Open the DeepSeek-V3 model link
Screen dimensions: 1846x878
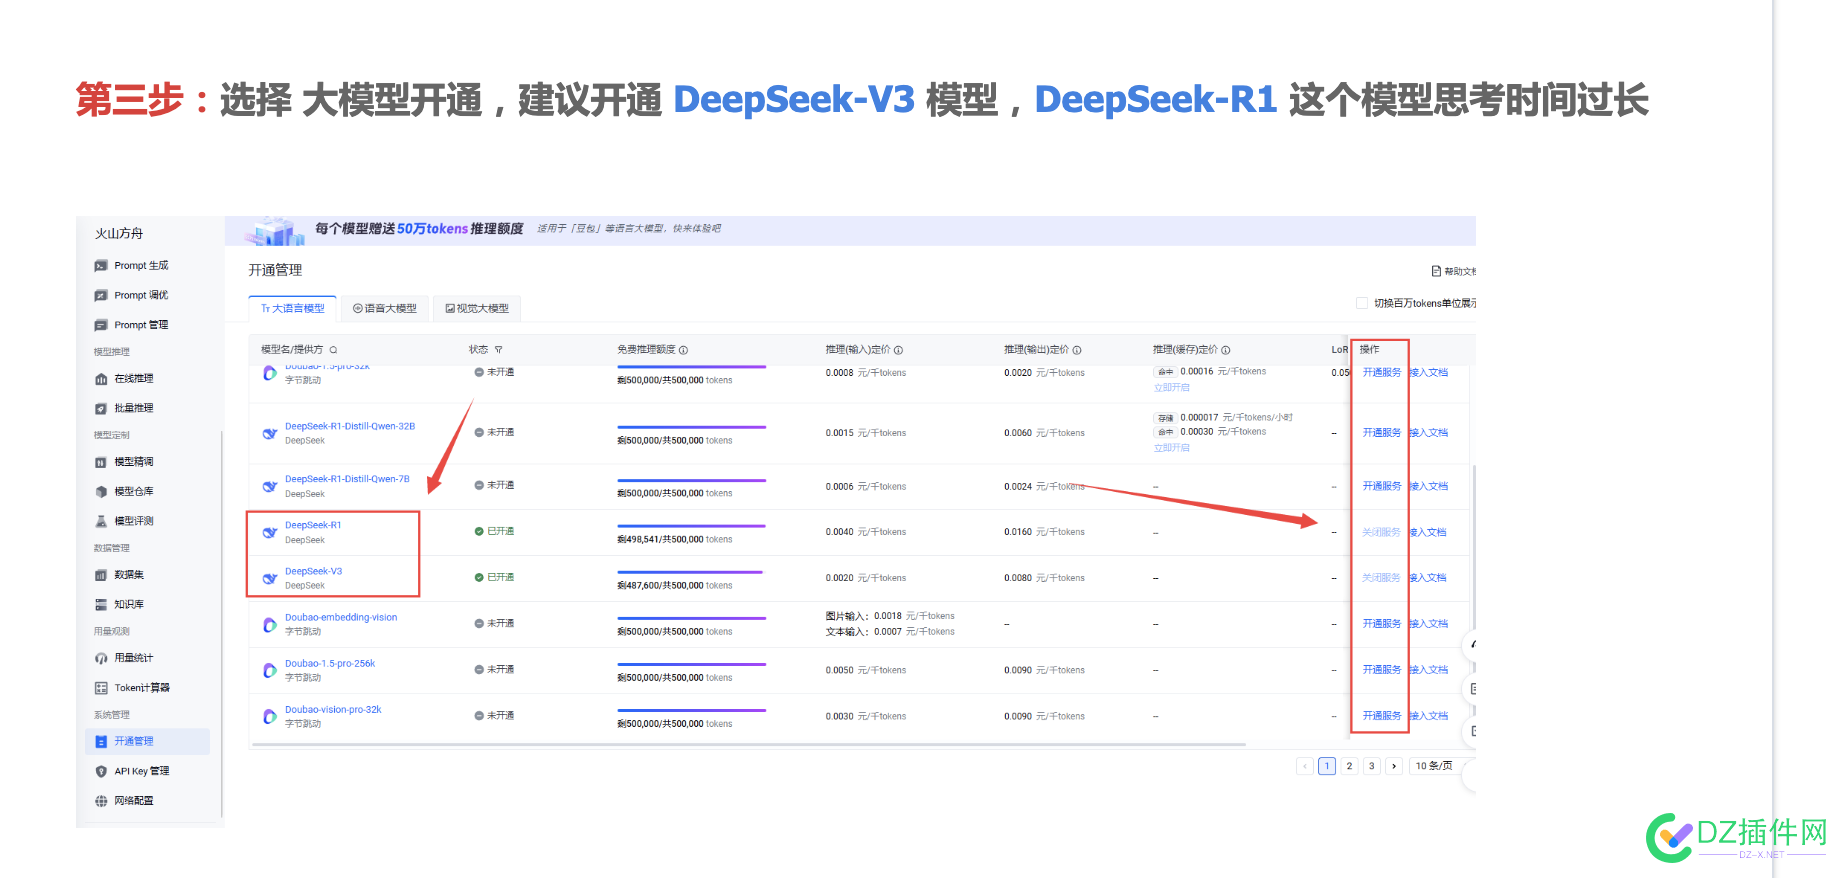[313, 572]
